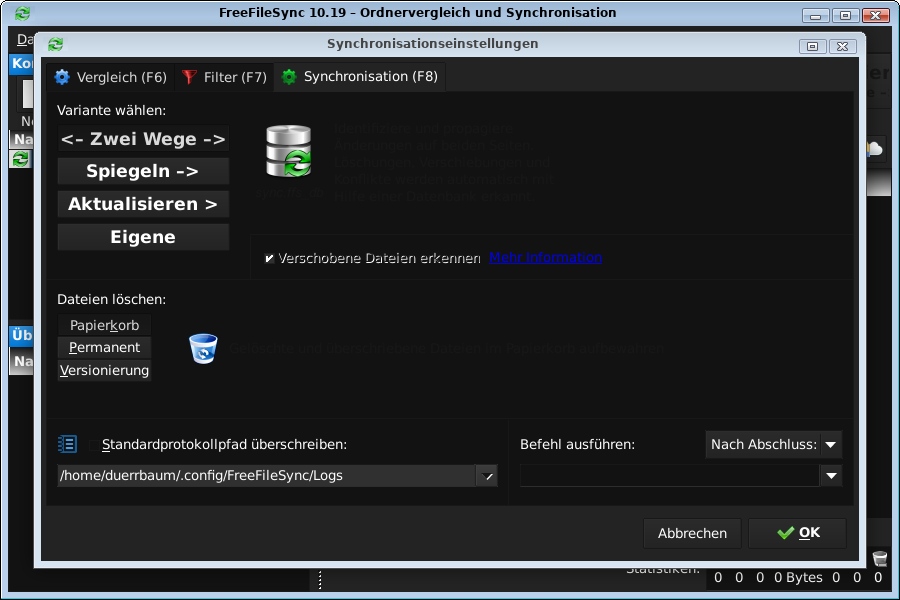
Task: Click the 0 Bytes statistic in main window
Action: [798, 578]
